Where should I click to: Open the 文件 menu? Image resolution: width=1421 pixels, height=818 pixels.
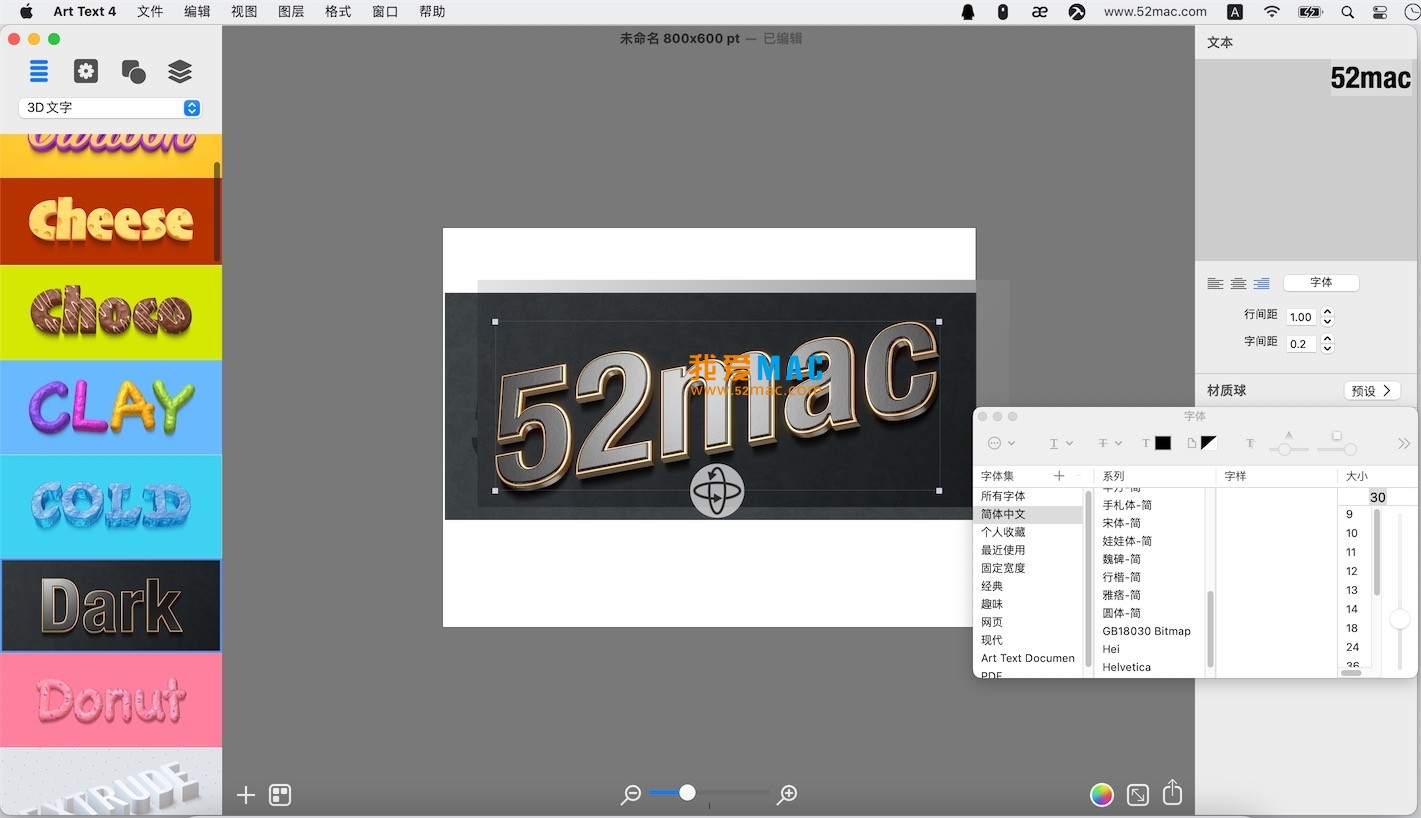150,12
